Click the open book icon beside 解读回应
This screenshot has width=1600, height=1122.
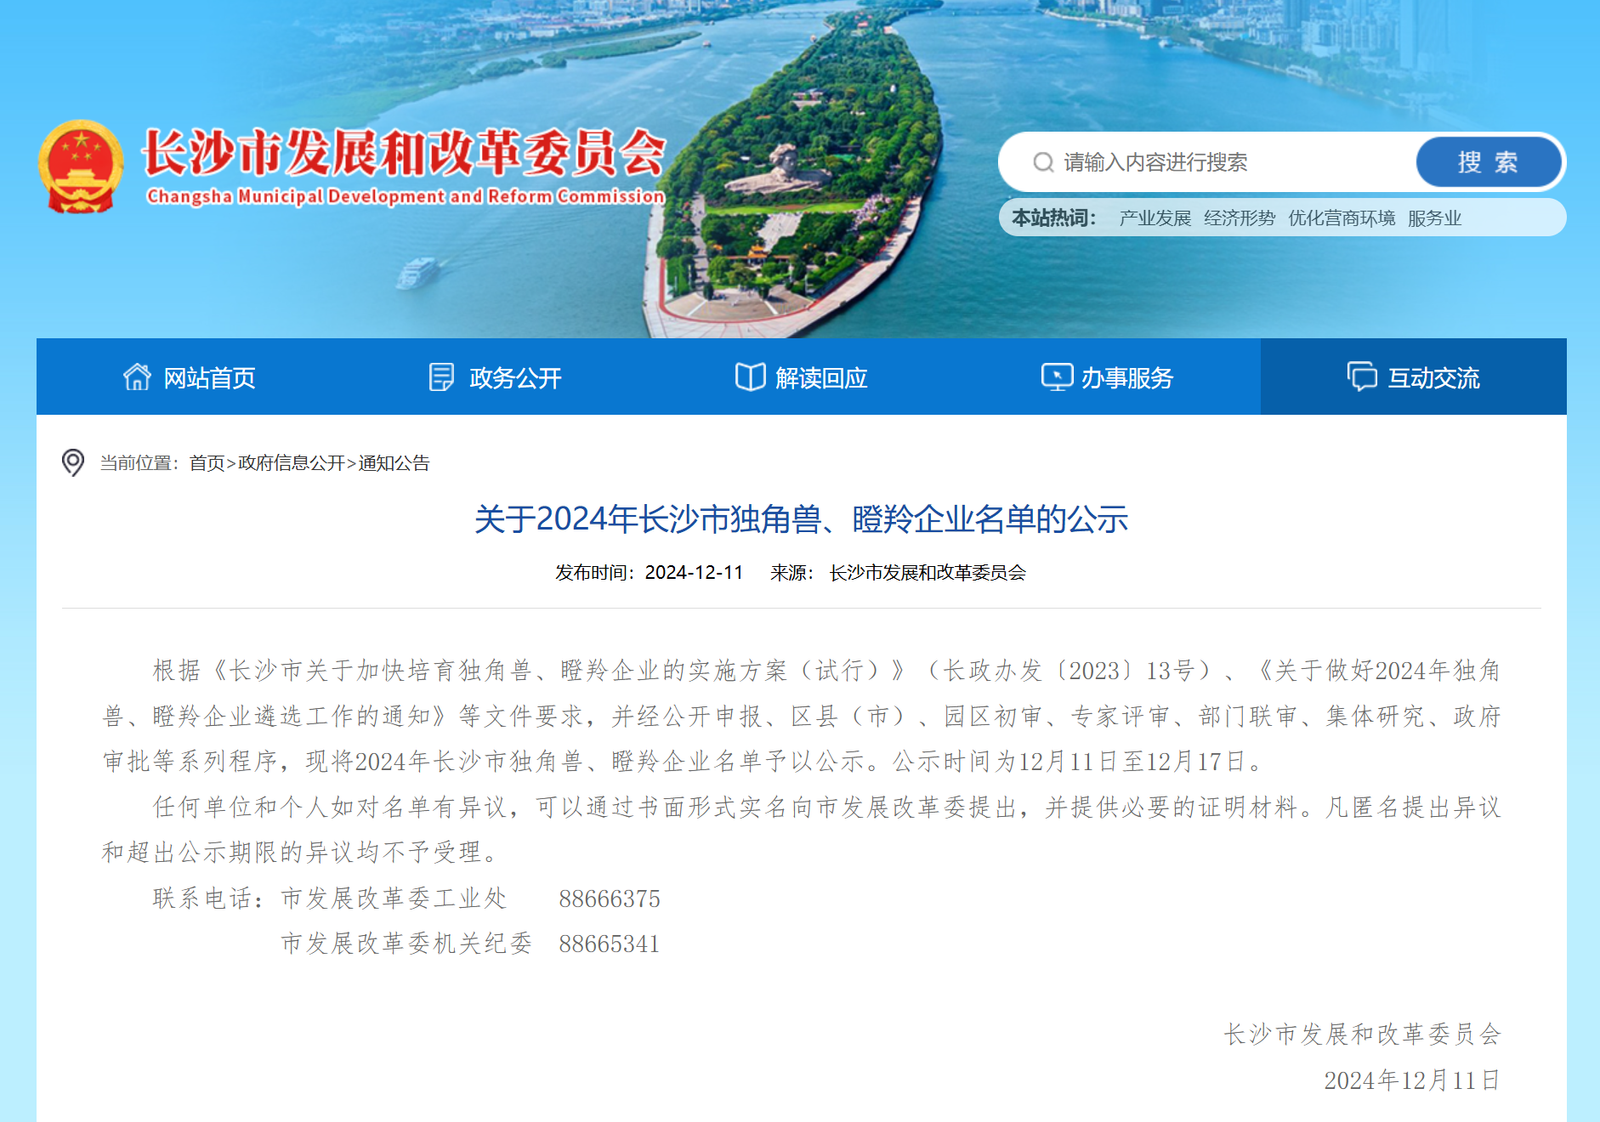(750, 377)
